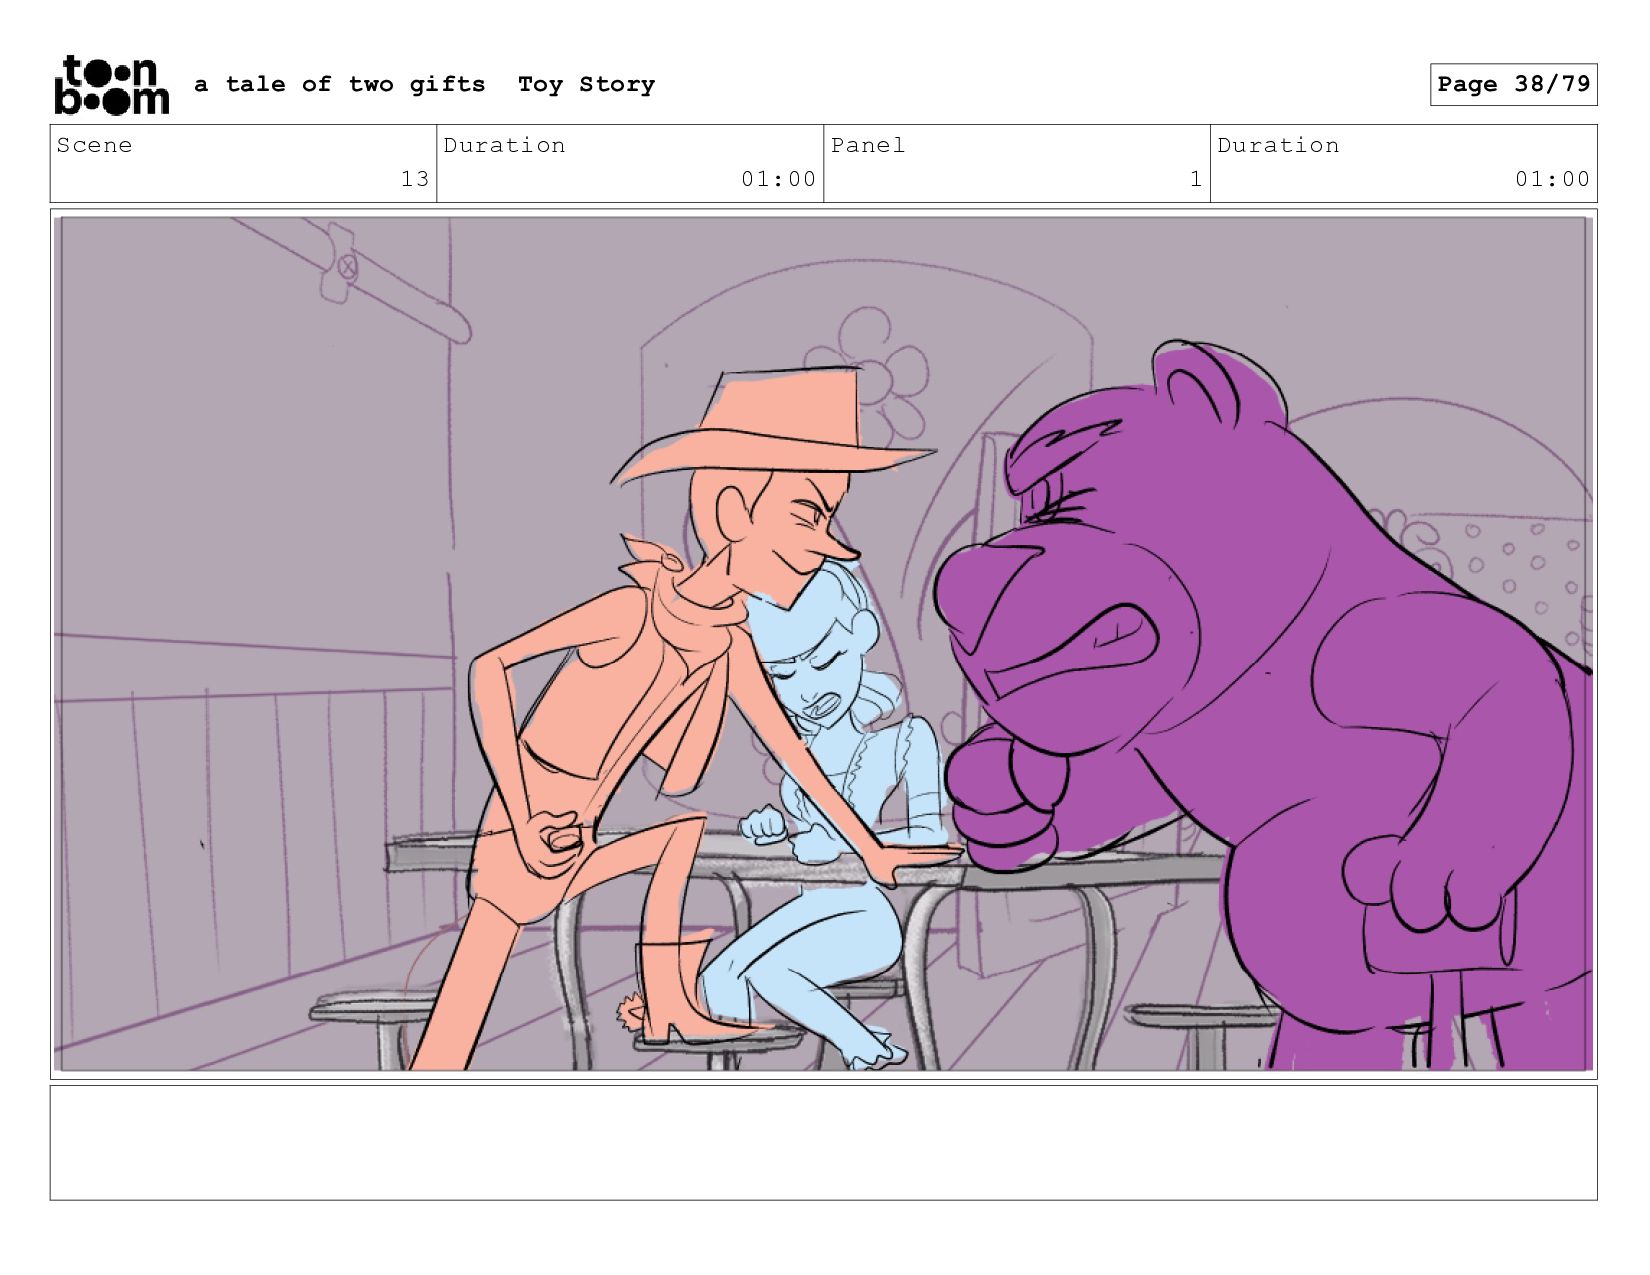Image resolution: width=1650 pixels, height=1275 pixels.
Task: Click the panel number '1'
Action: tap(1195, 179)
